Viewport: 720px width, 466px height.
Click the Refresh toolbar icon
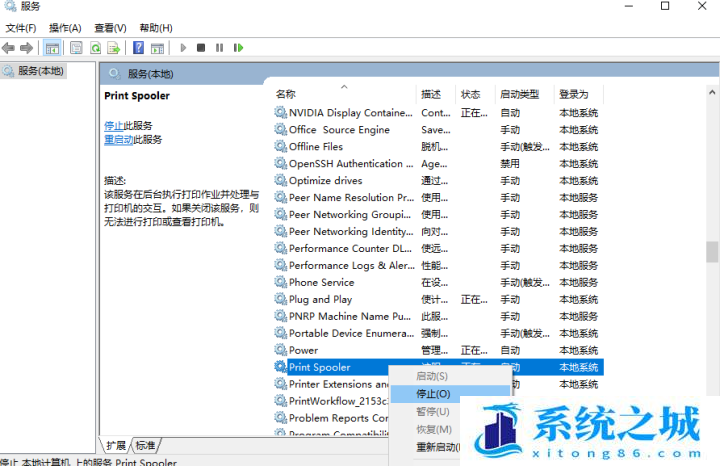95,48
